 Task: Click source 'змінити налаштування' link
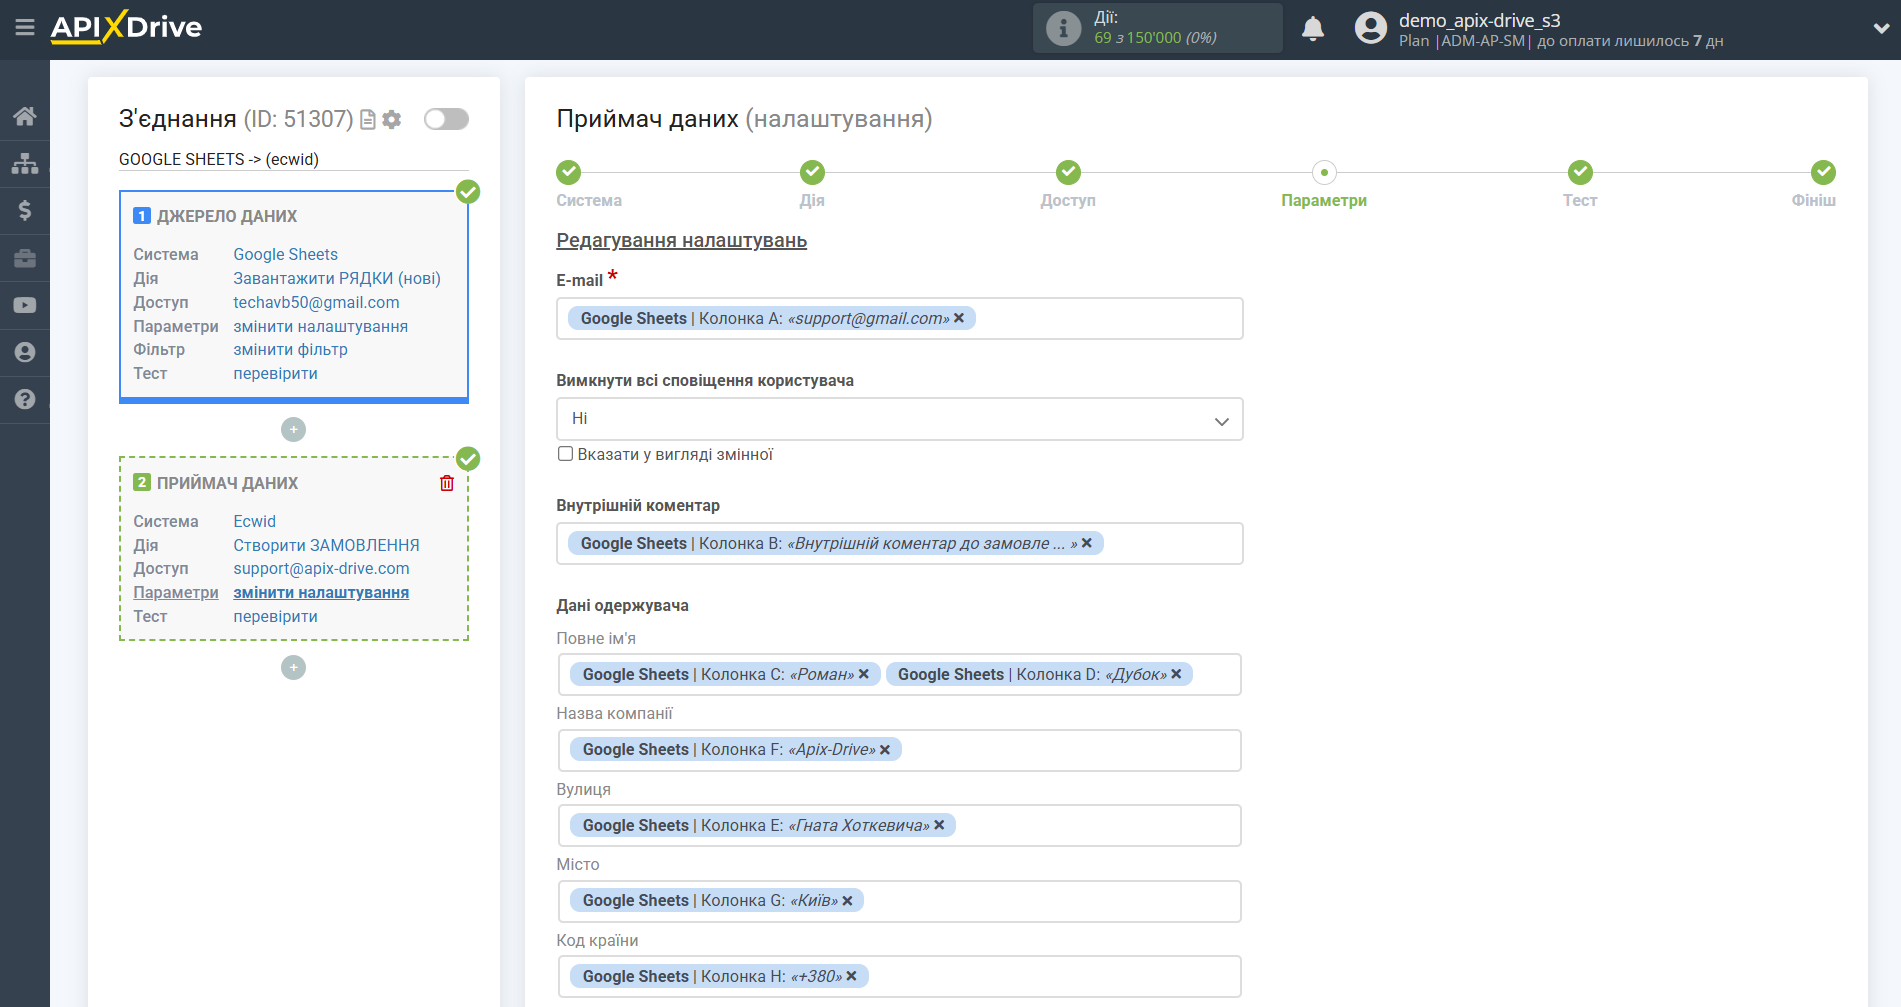[320, 326]
